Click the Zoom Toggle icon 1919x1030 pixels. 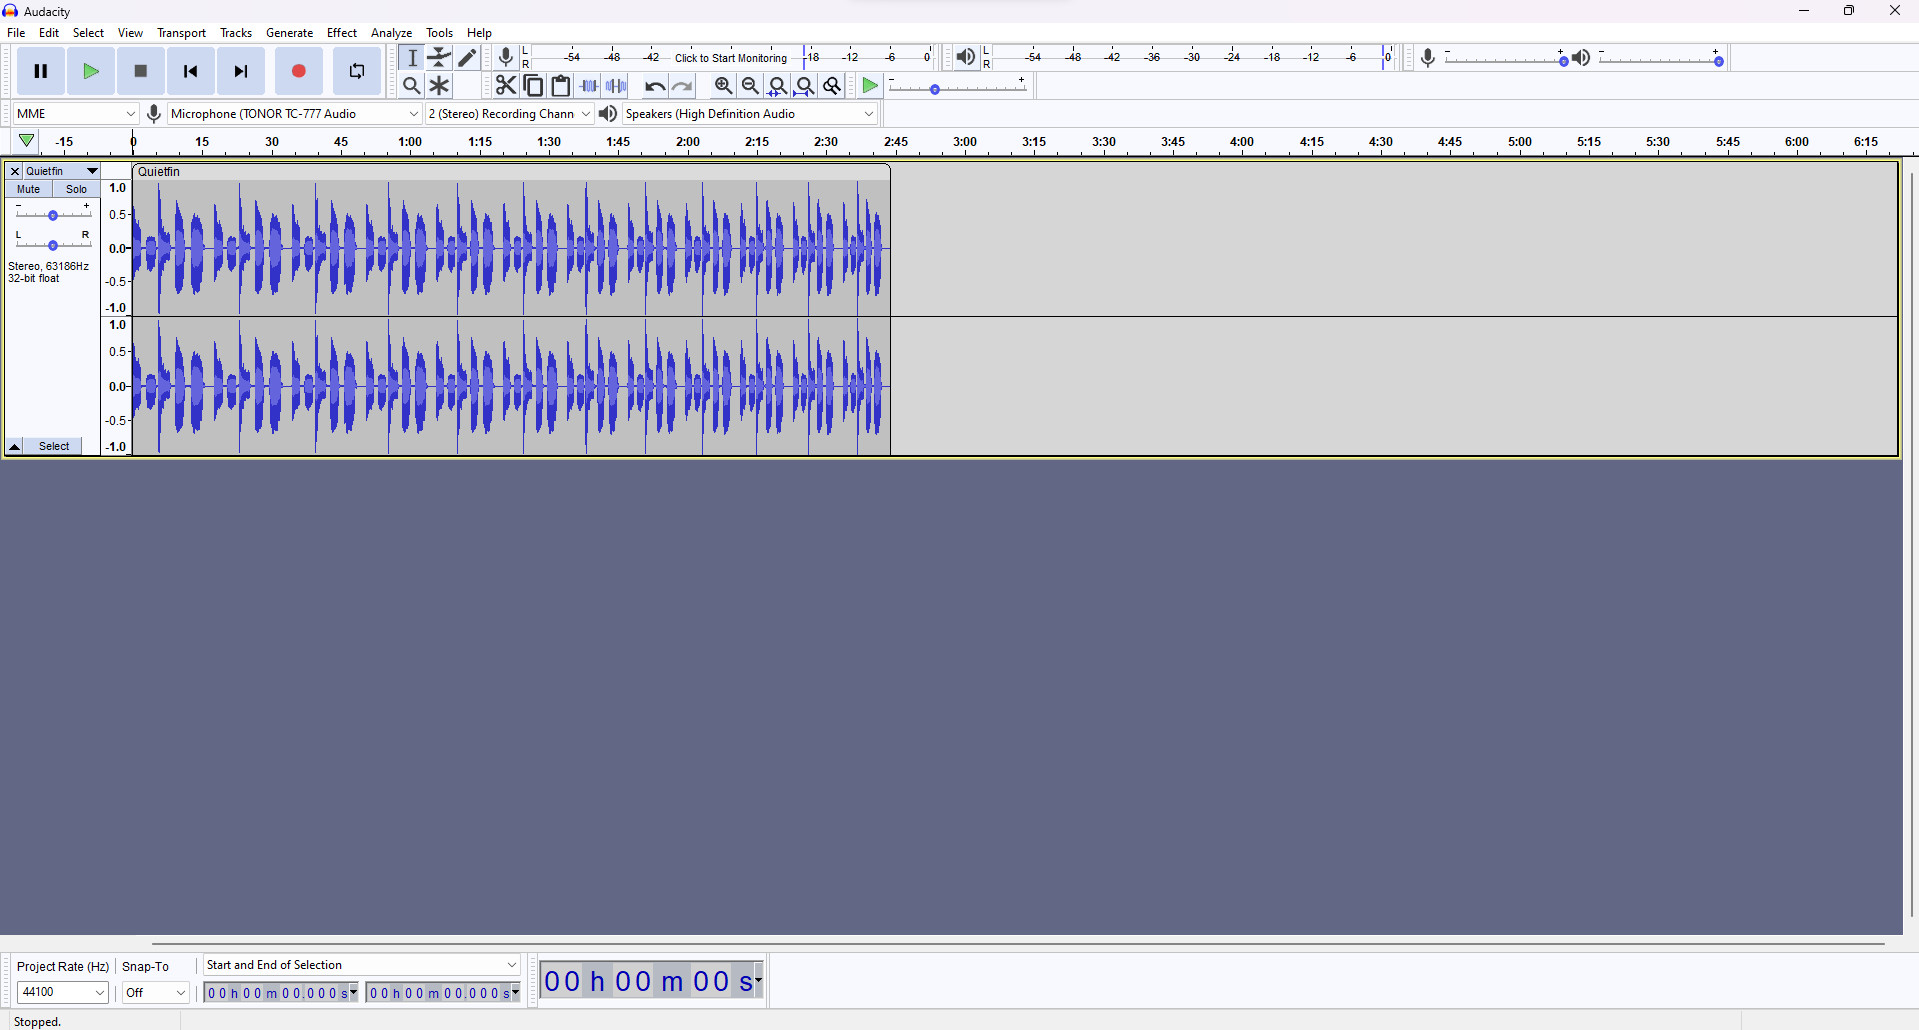[833, 86]
